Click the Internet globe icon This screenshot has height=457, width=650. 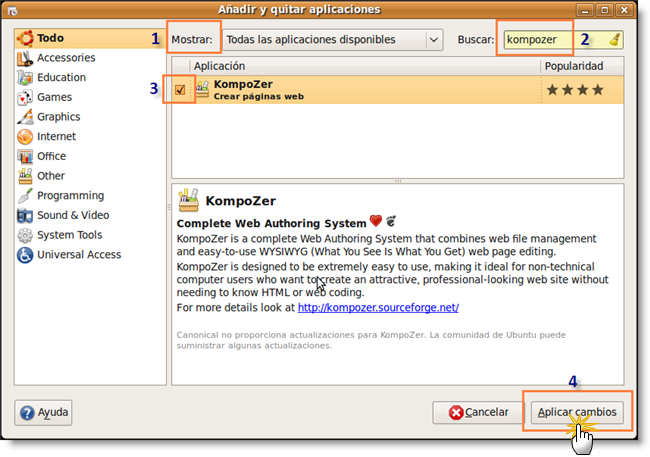coord(25,137)
